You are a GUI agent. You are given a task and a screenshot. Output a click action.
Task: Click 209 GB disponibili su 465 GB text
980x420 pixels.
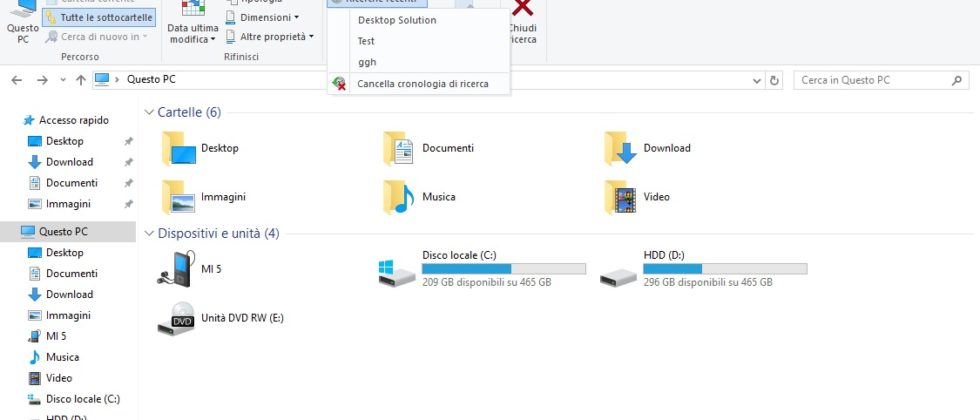pos(487,282)
